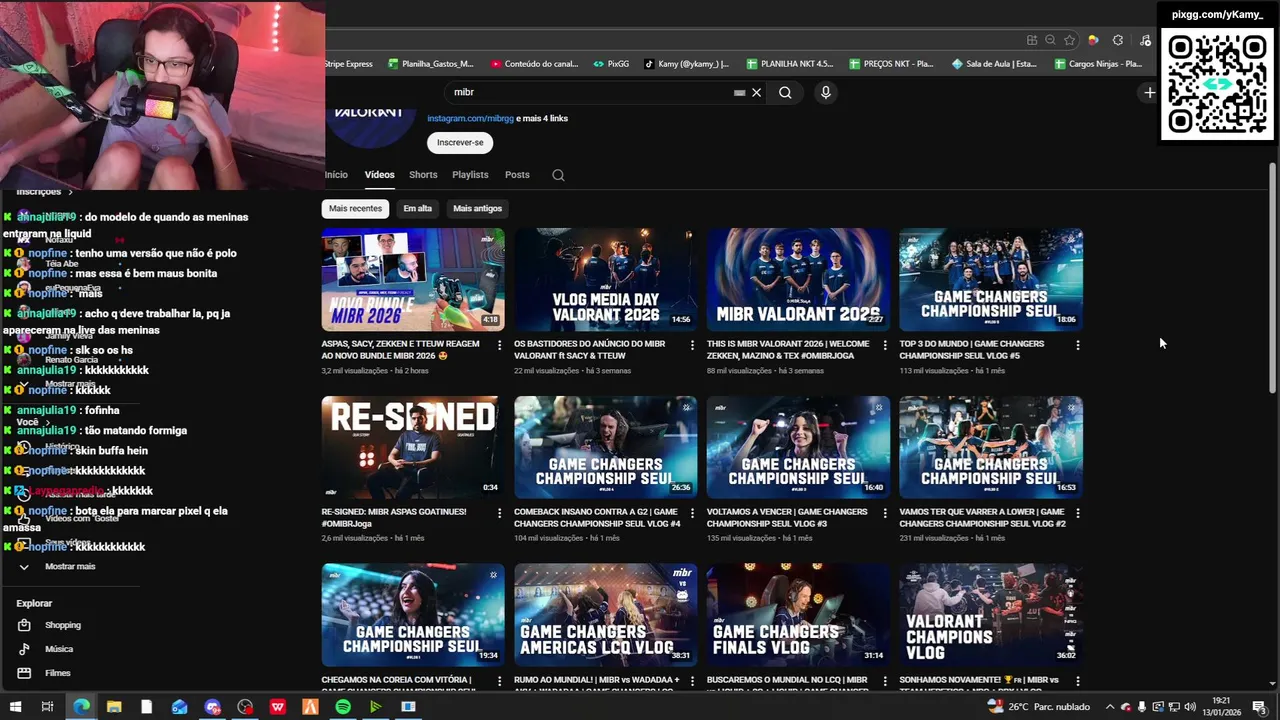This screenshot has height=720, width=1280.
Task: Show hidden system tray icons arrow
Action: point(1109,707)
